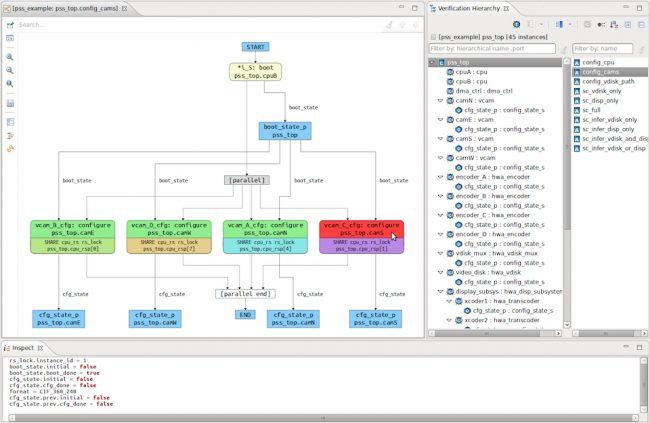Collapse the vdisk_mux : hwa_vdisk_mux node
This screenshot has height=423, width=650.
tap(441, 253)
